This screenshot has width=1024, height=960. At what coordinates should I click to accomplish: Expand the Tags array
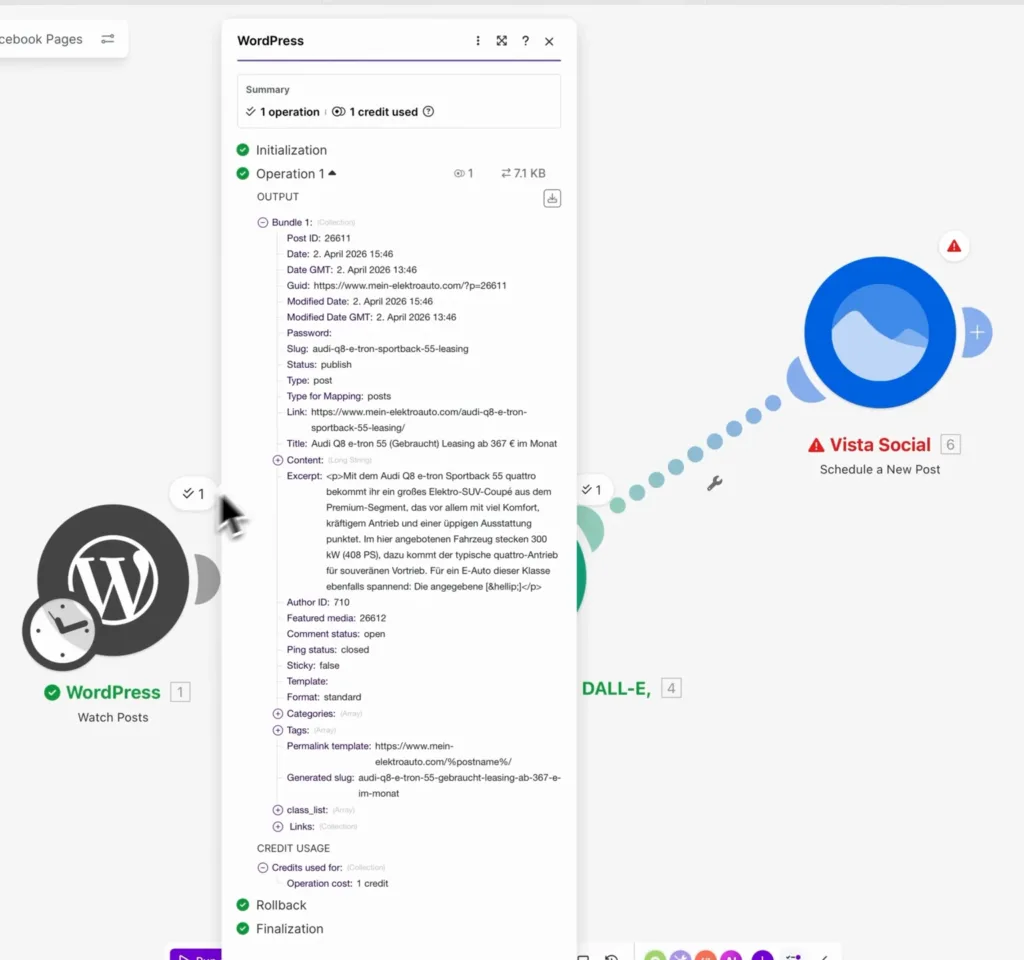tap(278, 730)
